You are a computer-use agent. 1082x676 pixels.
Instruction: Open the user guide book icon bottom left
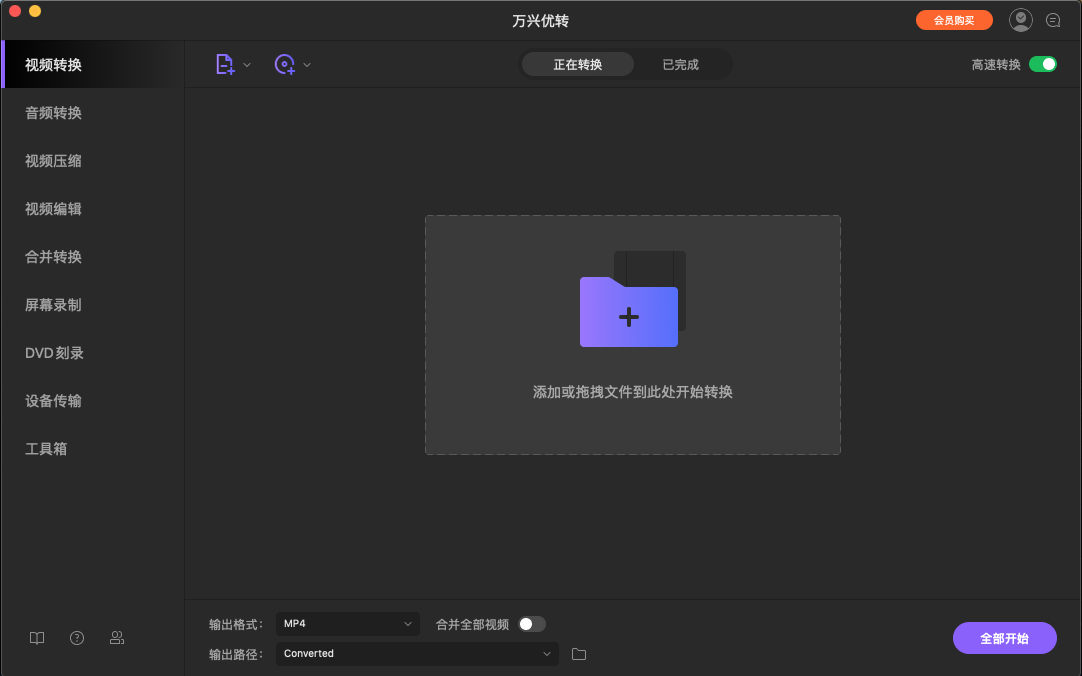[x=36, y=637]
